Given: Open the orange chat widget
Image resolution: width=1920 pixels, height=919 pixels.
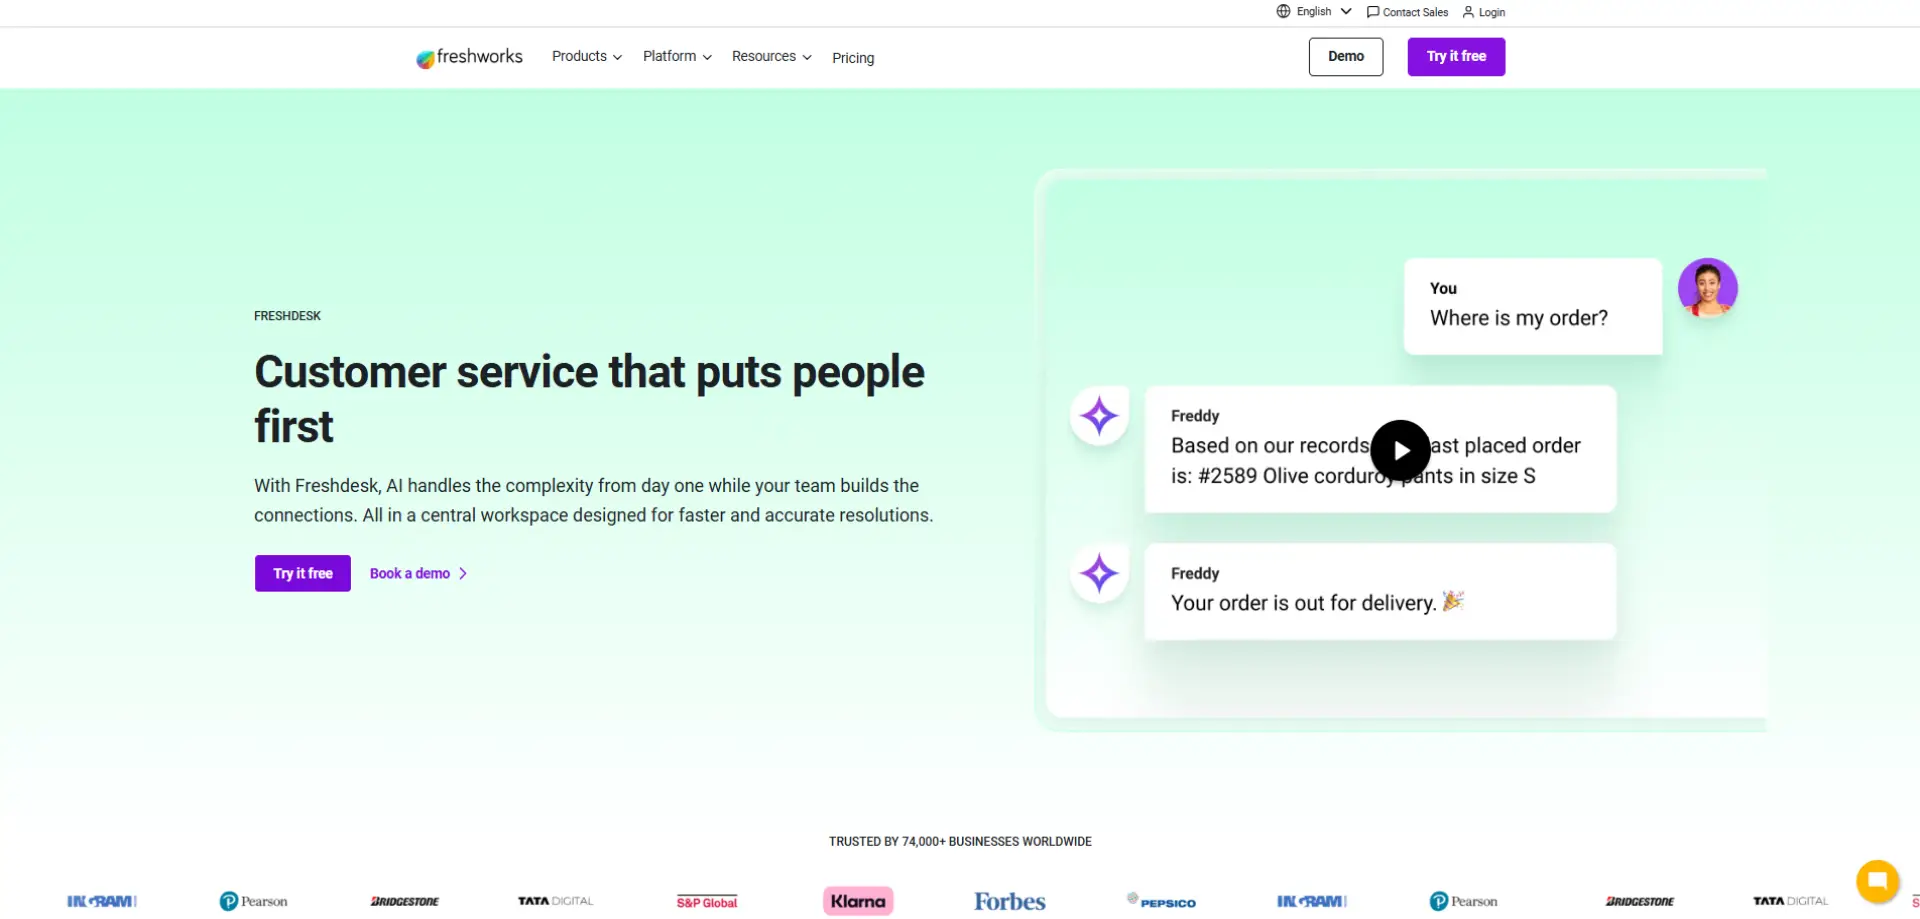Looking at the screenshot, I should (x=1877, y=881).
